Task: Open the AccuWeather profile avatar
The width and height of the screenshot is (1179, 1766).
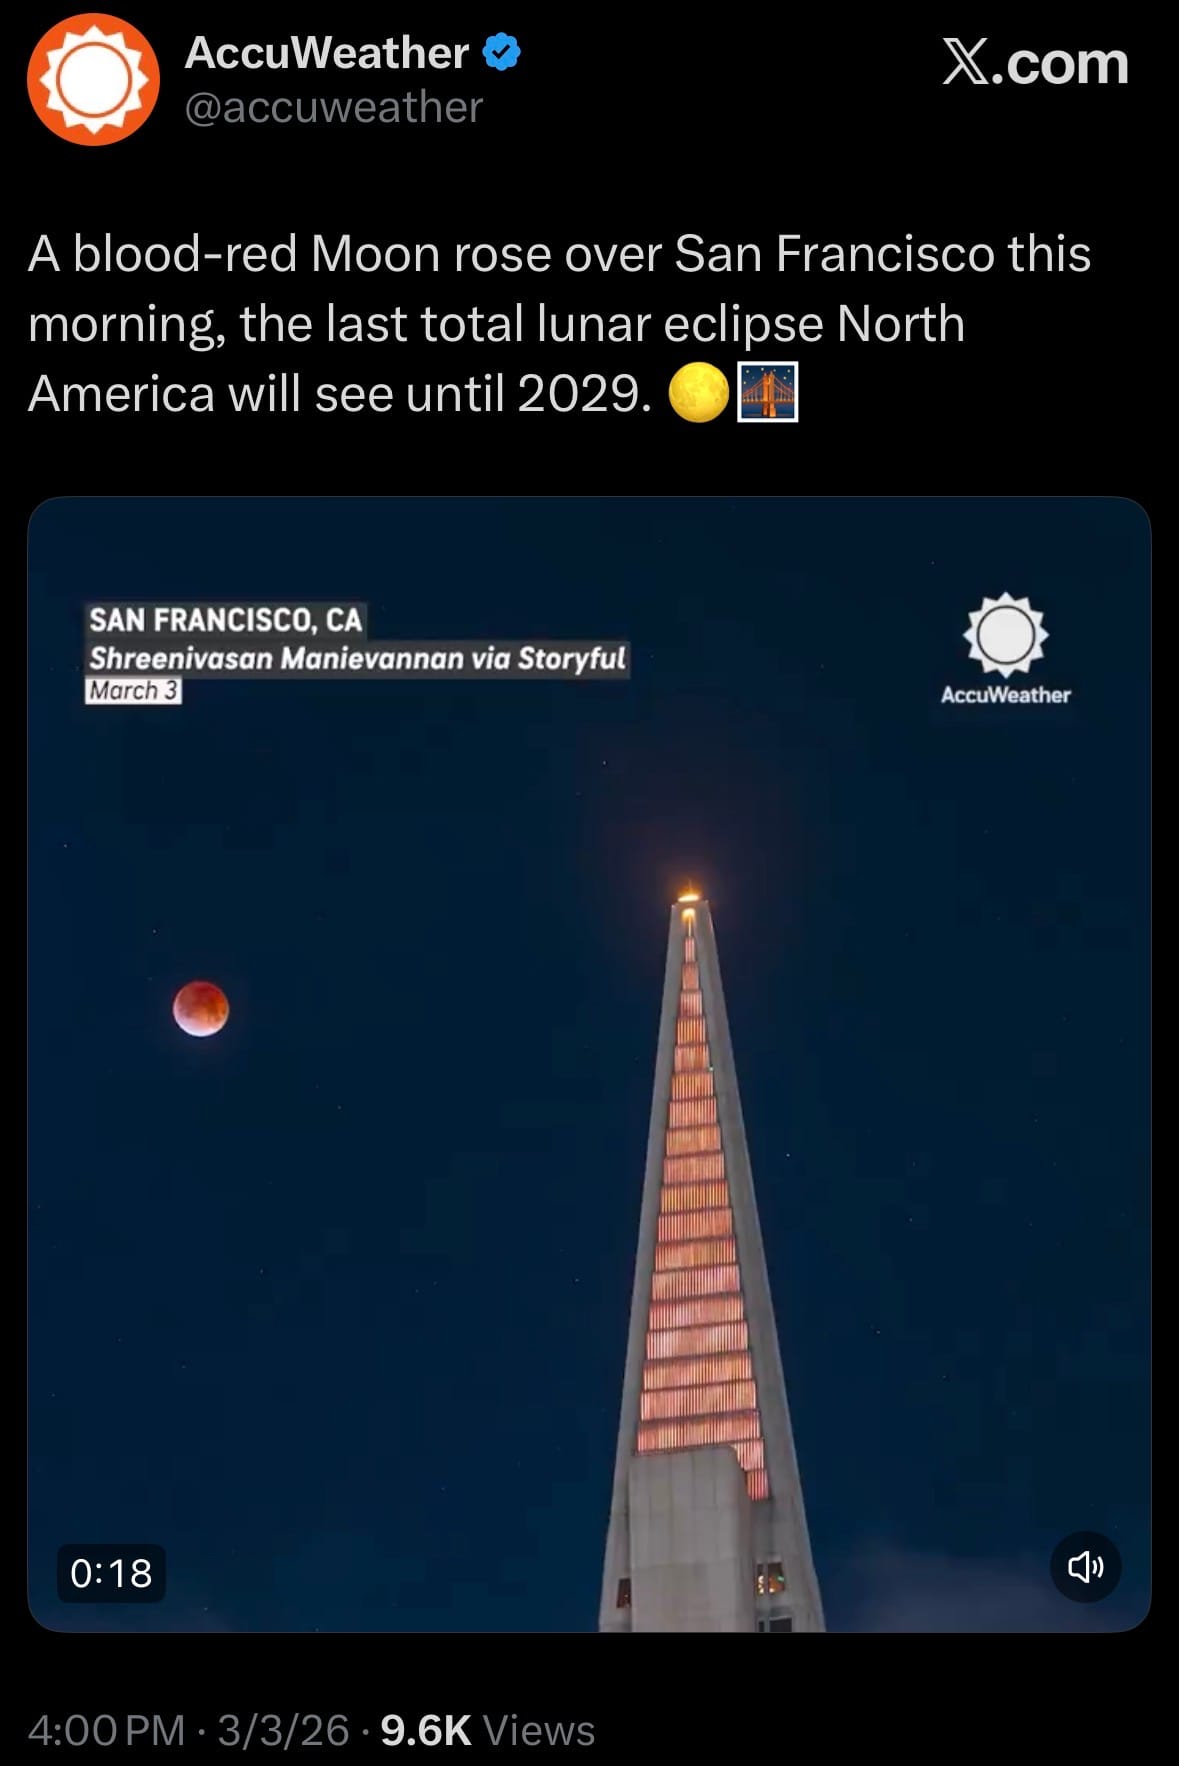Action: pyautogui.click(x=93, y=80)
